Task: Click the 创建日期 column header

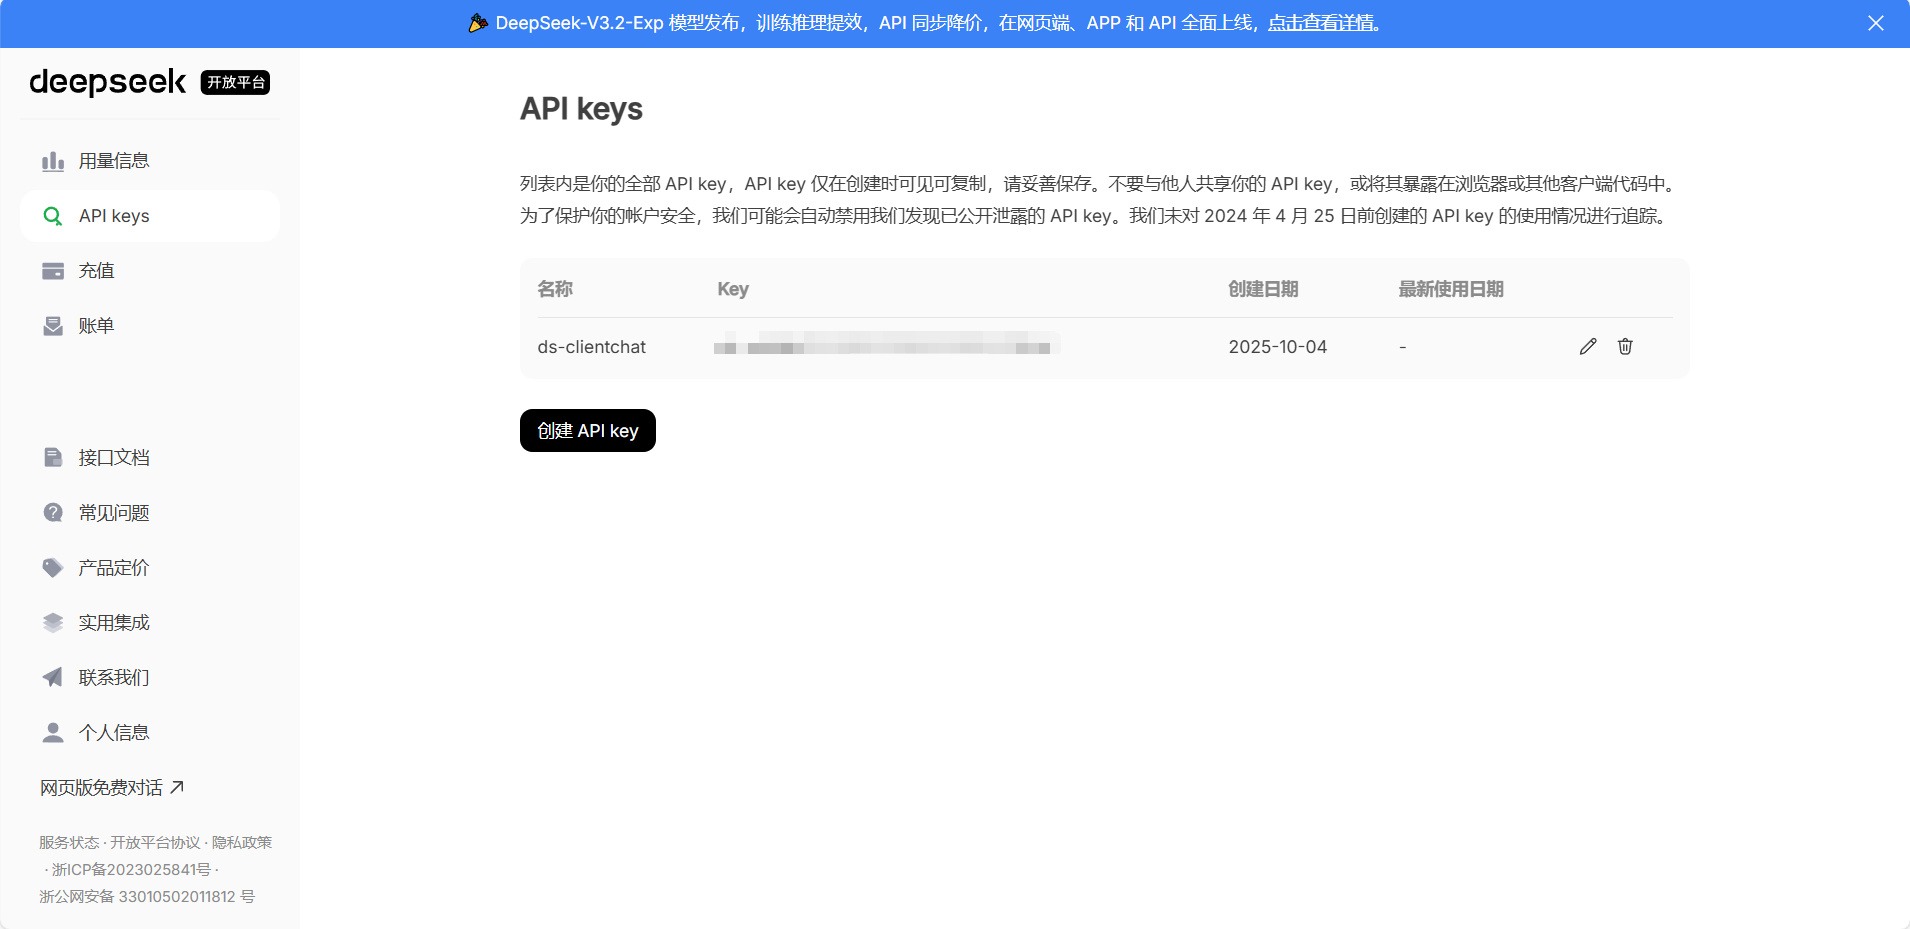Action: pyautogui.click(x=1263, y=289)
